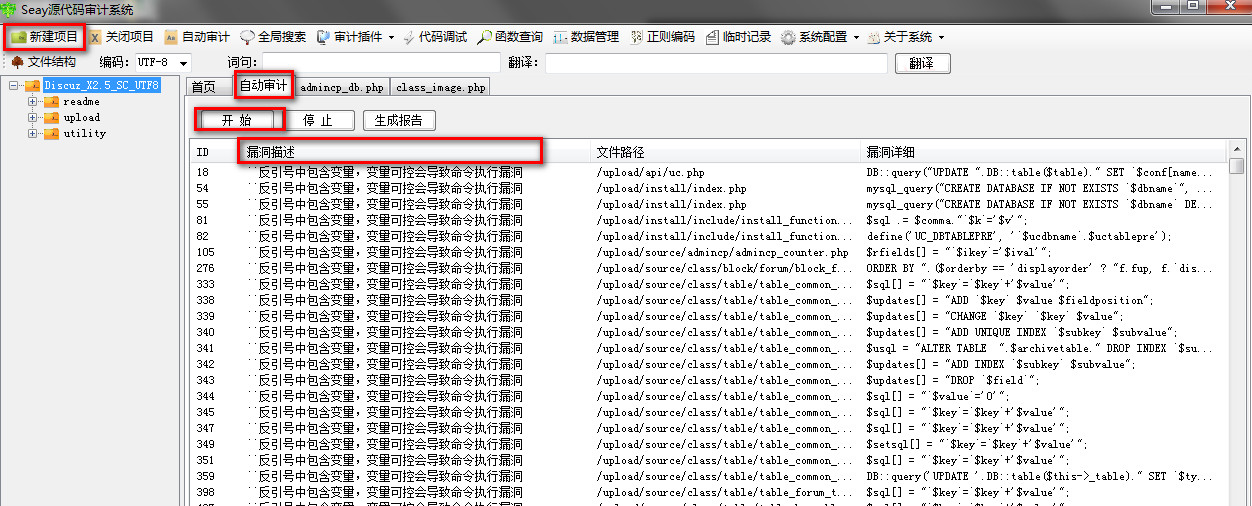Launch the 代码调试 code debug tool
This screenshot has width=1252, height=506.
[x=435, y=37]
